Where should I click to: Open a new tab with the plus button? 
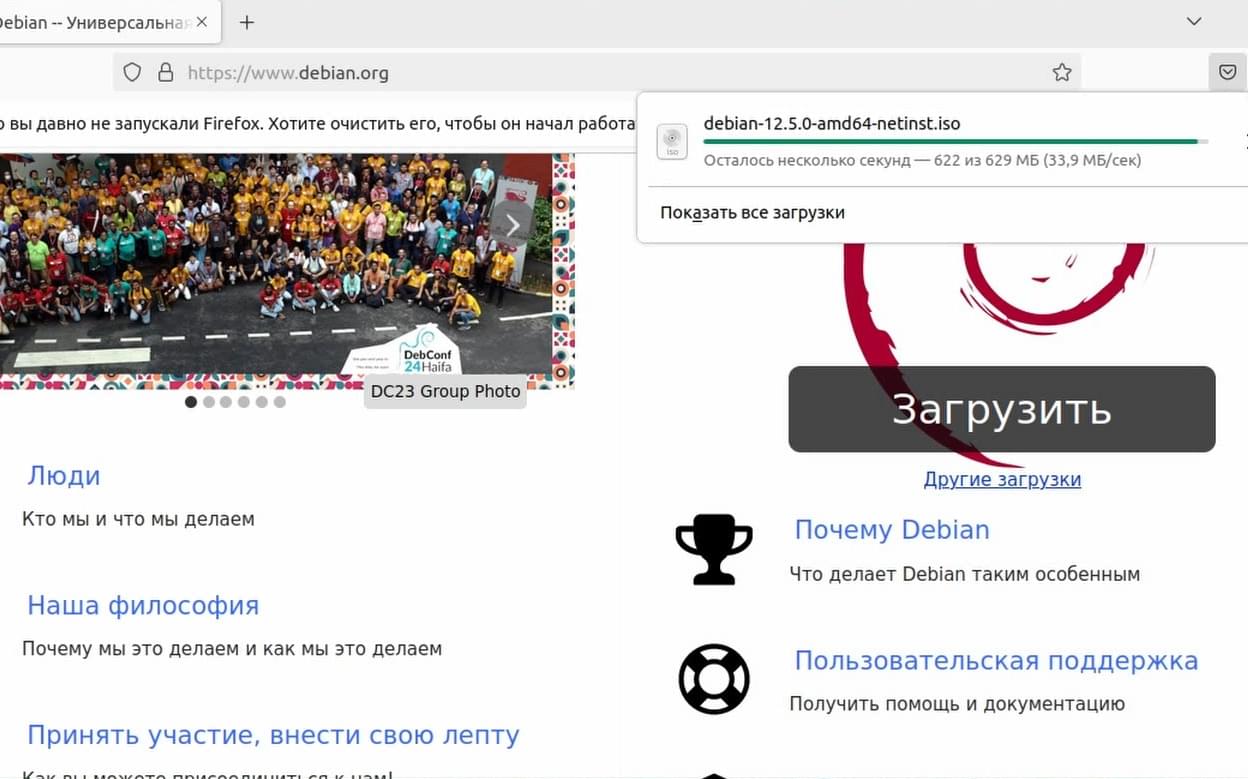(x=247, y=22)
